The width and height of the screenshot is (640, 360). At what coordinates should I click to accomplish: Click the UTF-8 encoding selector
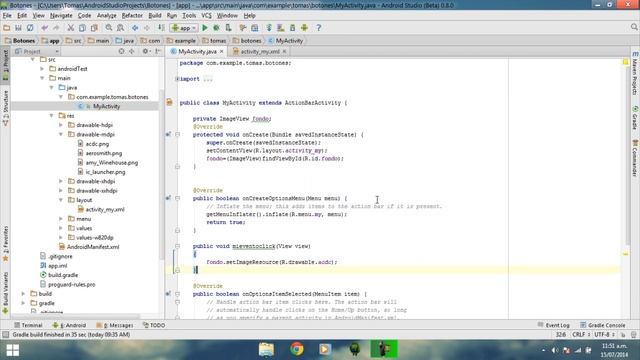pos(604,335)
